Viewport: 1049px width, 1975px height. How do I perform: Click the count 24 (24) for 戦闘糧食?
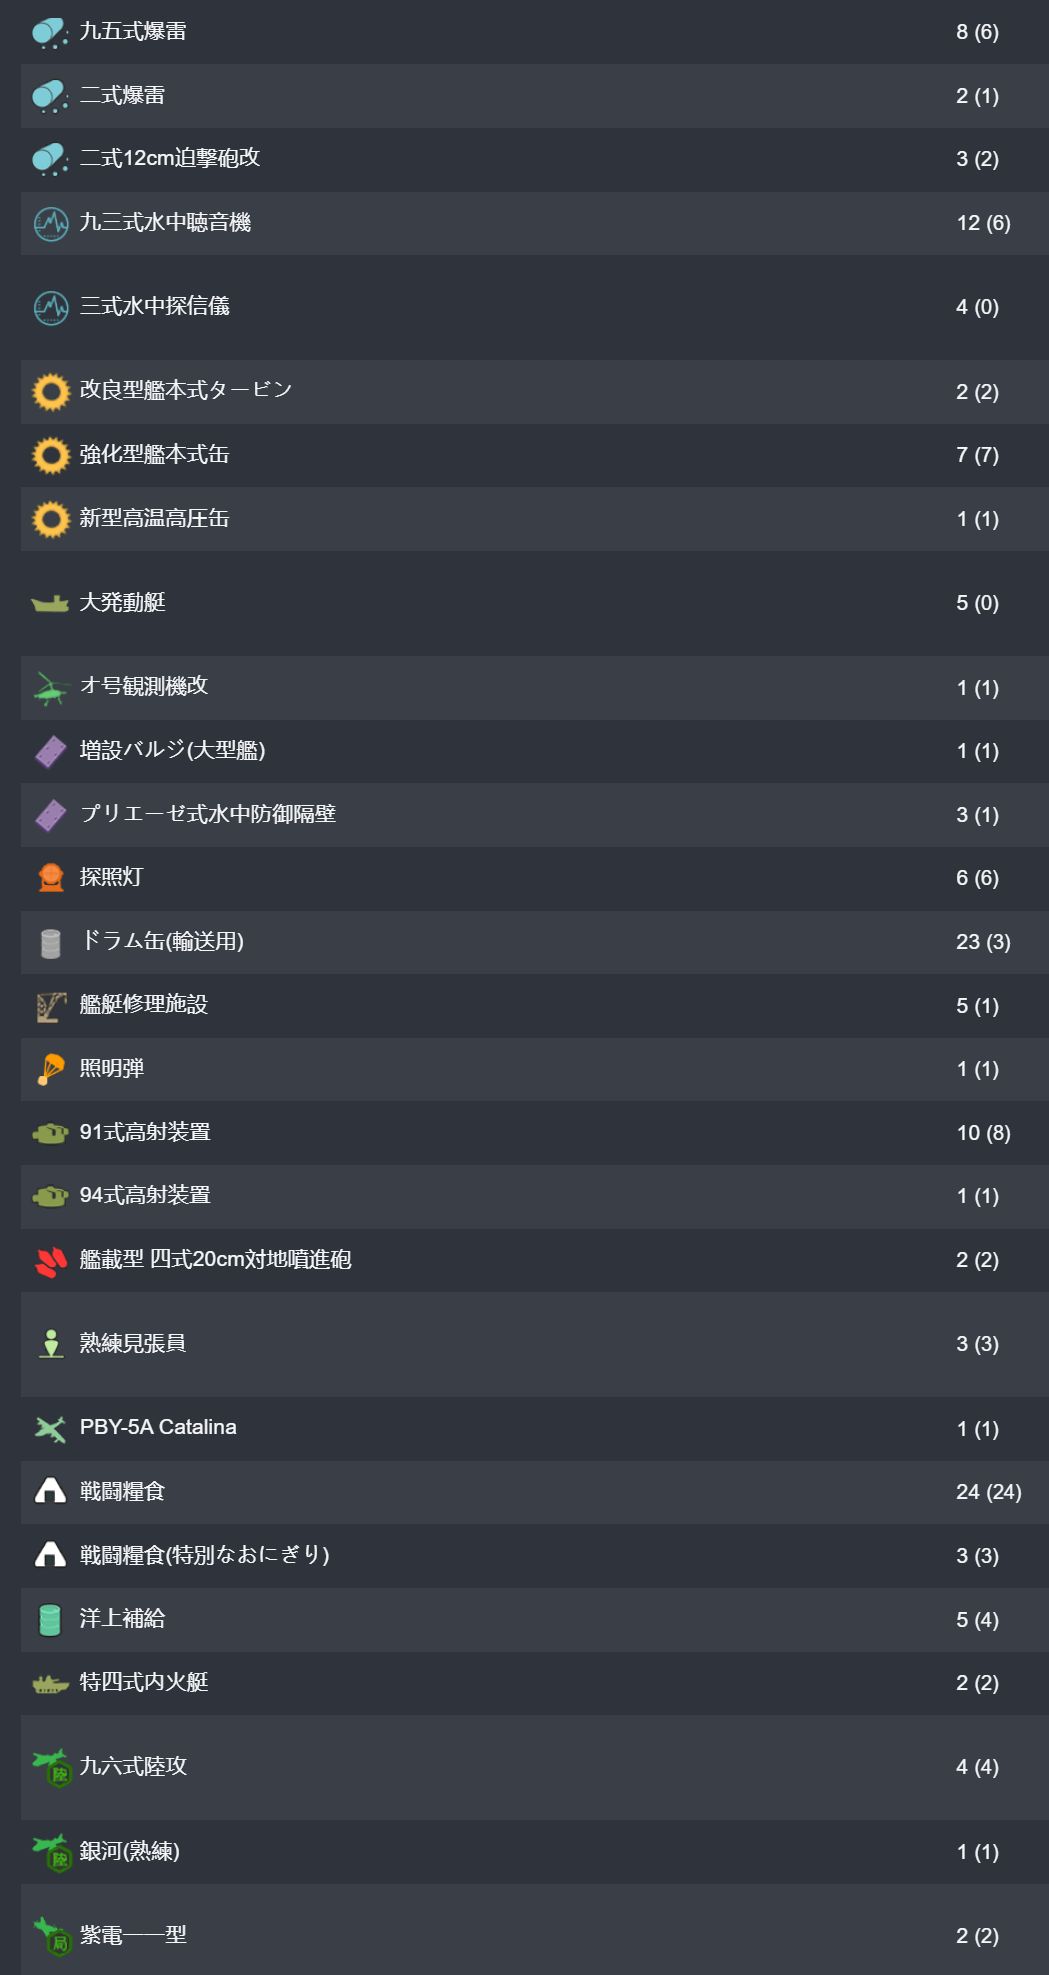point(988,1492)
